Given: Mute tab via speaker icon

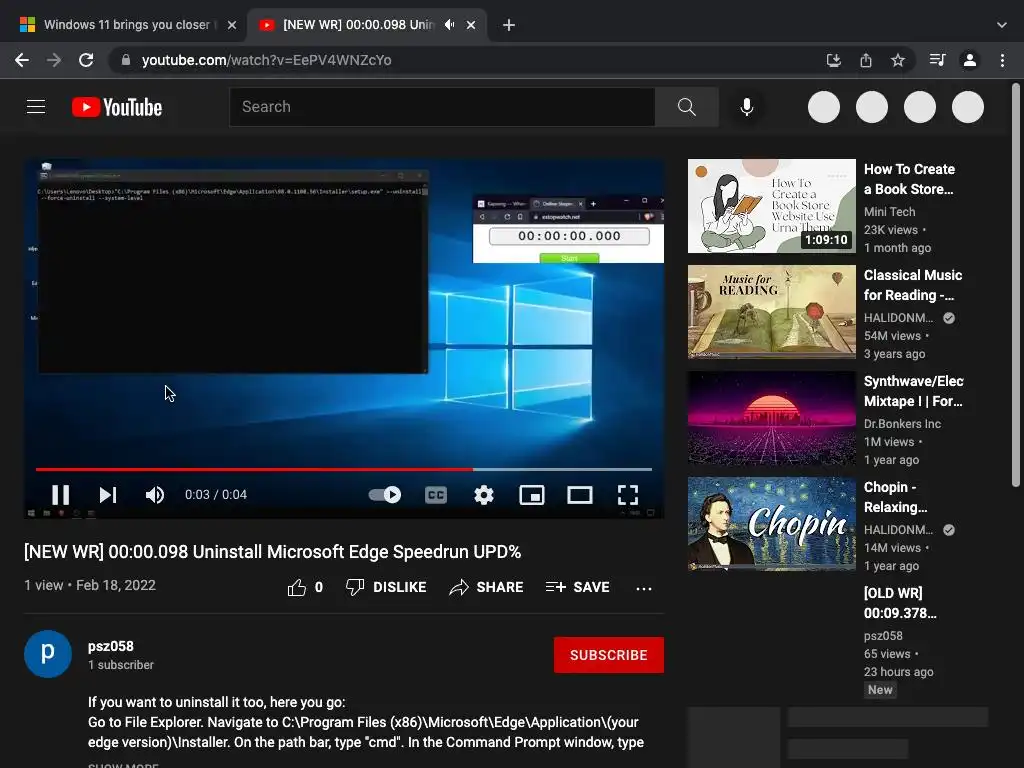Looking at the screenshot, I should pyautogui.click(x=449, y=25).
